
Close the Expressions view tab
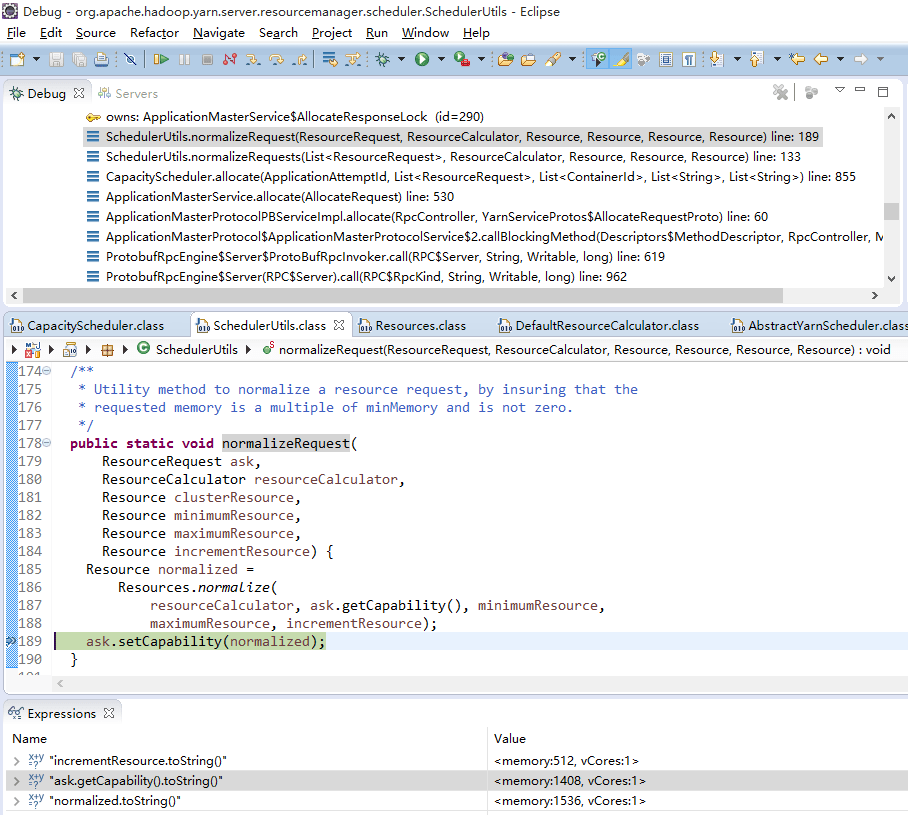coord(109,714)
